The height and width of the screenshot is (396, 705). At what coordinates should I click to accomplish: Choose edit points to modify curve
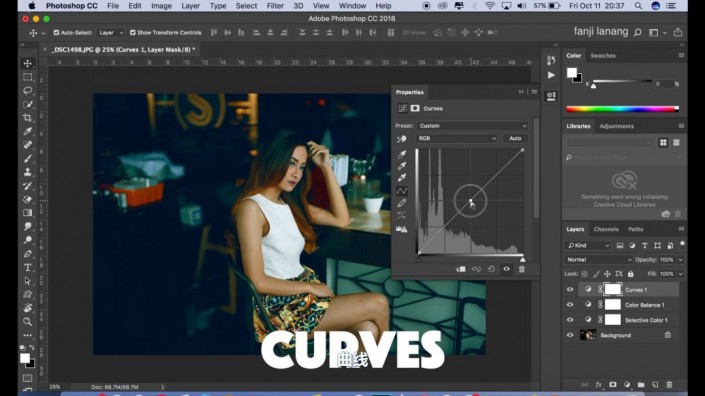point(402,191)
